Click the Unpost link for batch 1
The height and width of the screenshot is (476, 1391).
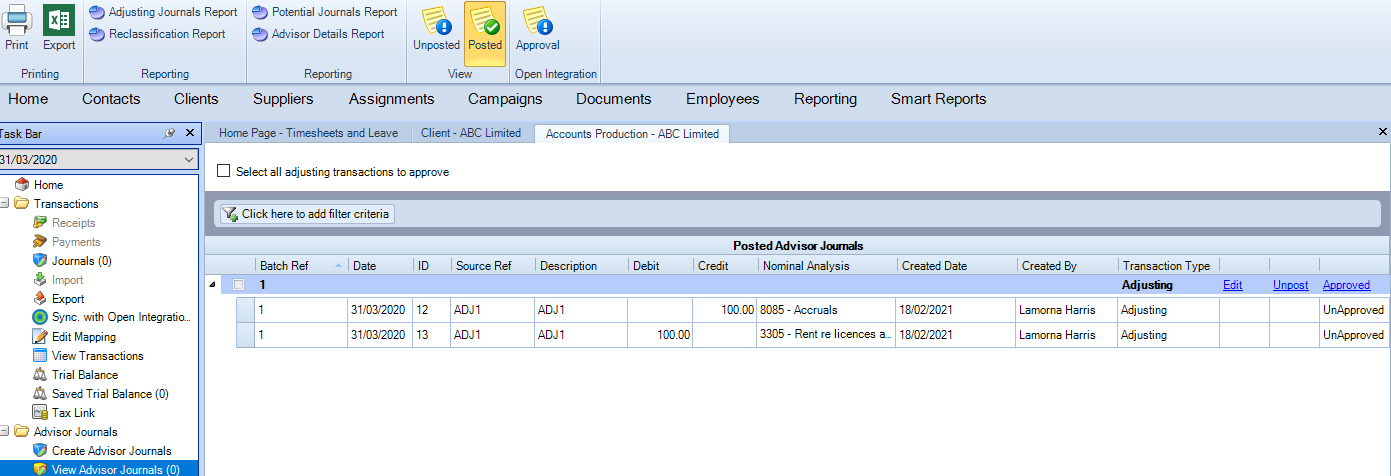[1290, 285]
